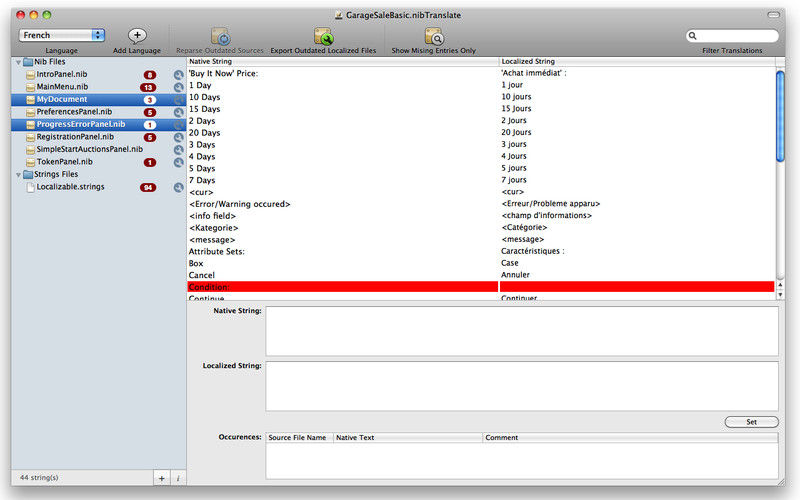Screen dimensions: 800x500
Task: Click the 13 badge on MainMenu.nib
Action: tap(148, 88)
